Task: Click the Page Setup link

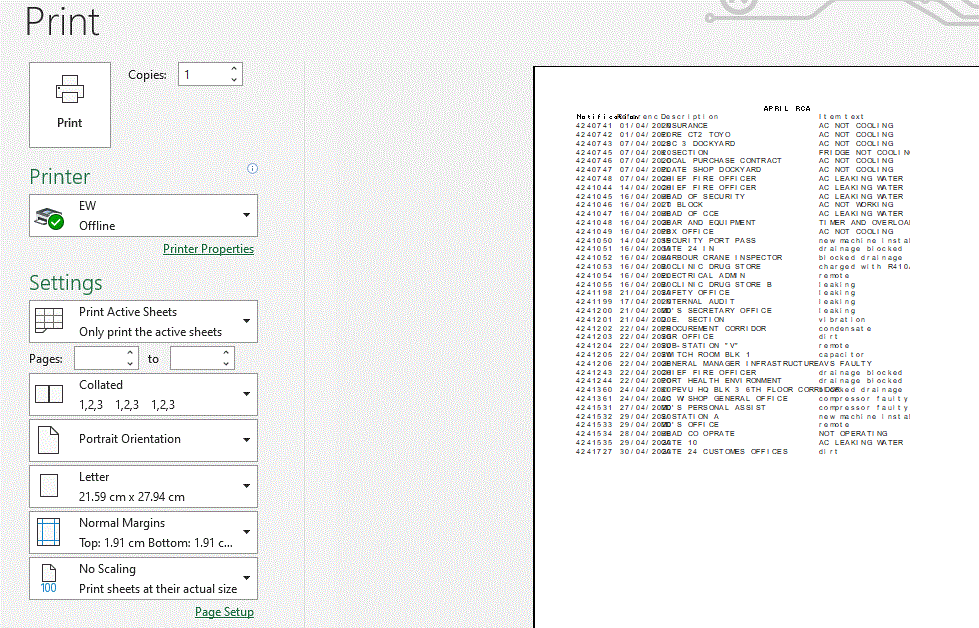Action: click(x=224, y=611)
